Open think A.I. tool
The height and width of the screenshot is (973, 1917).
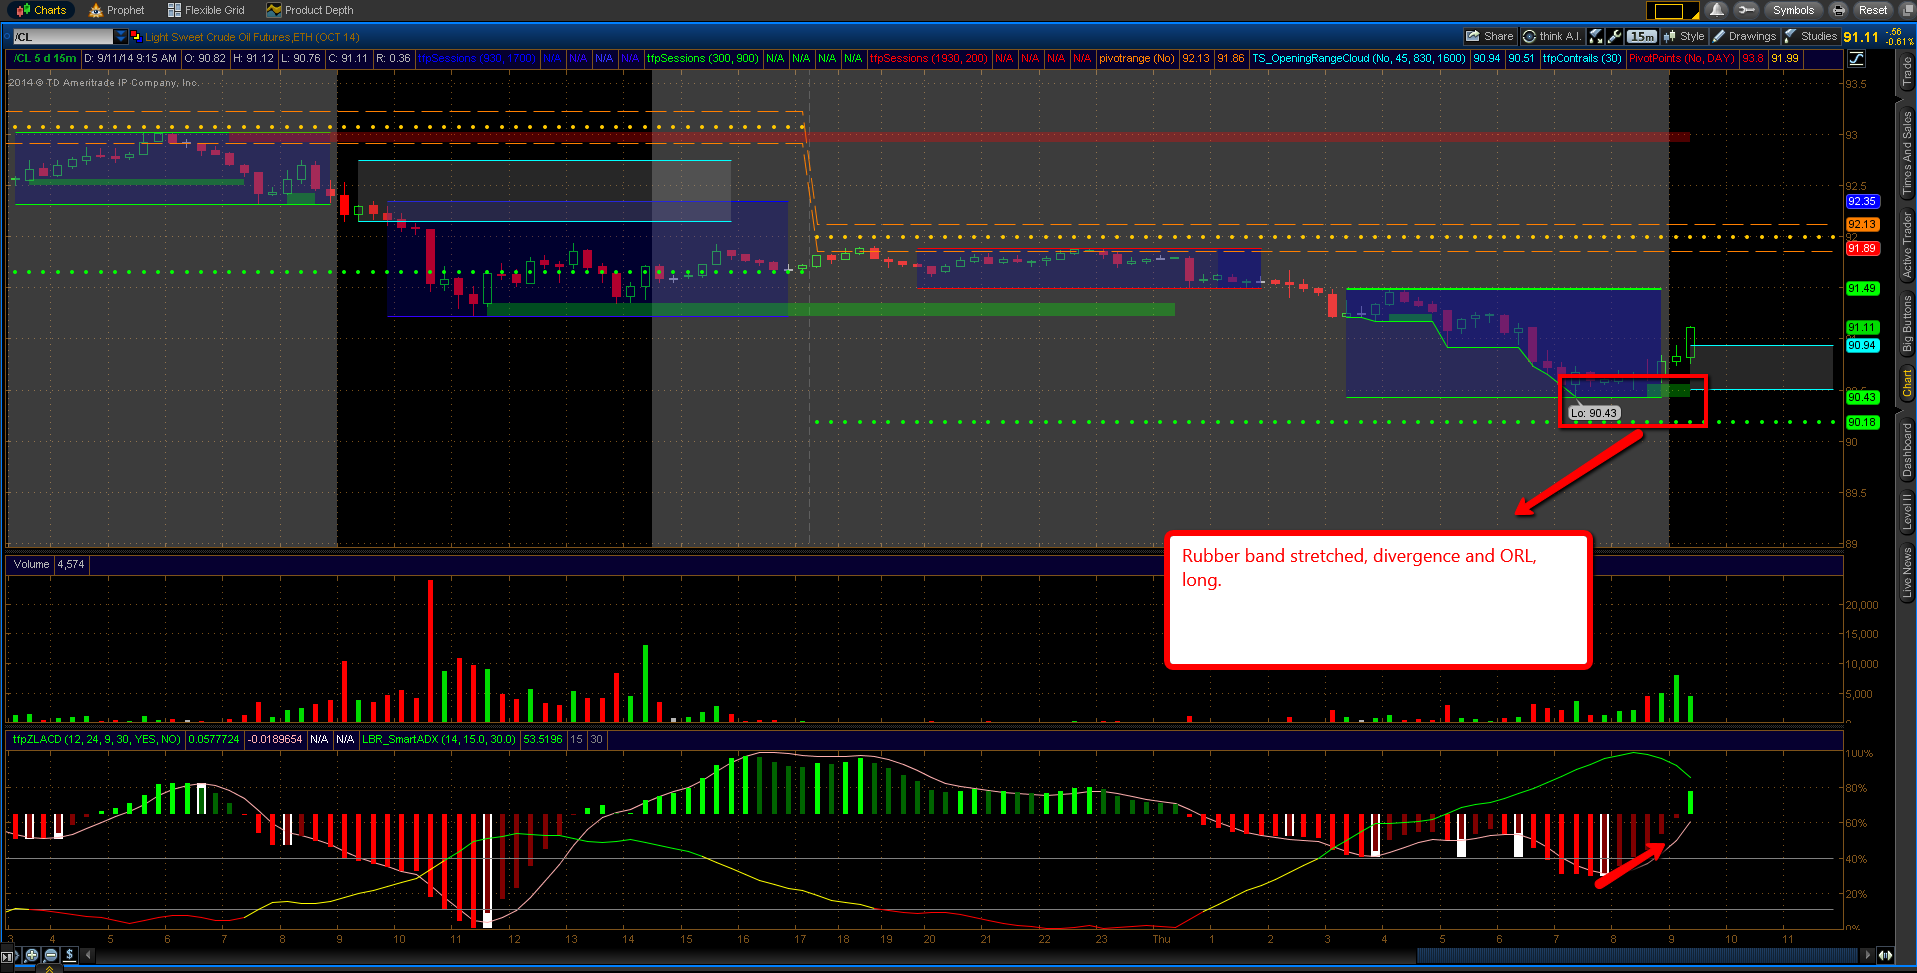tap(1552, 36)
